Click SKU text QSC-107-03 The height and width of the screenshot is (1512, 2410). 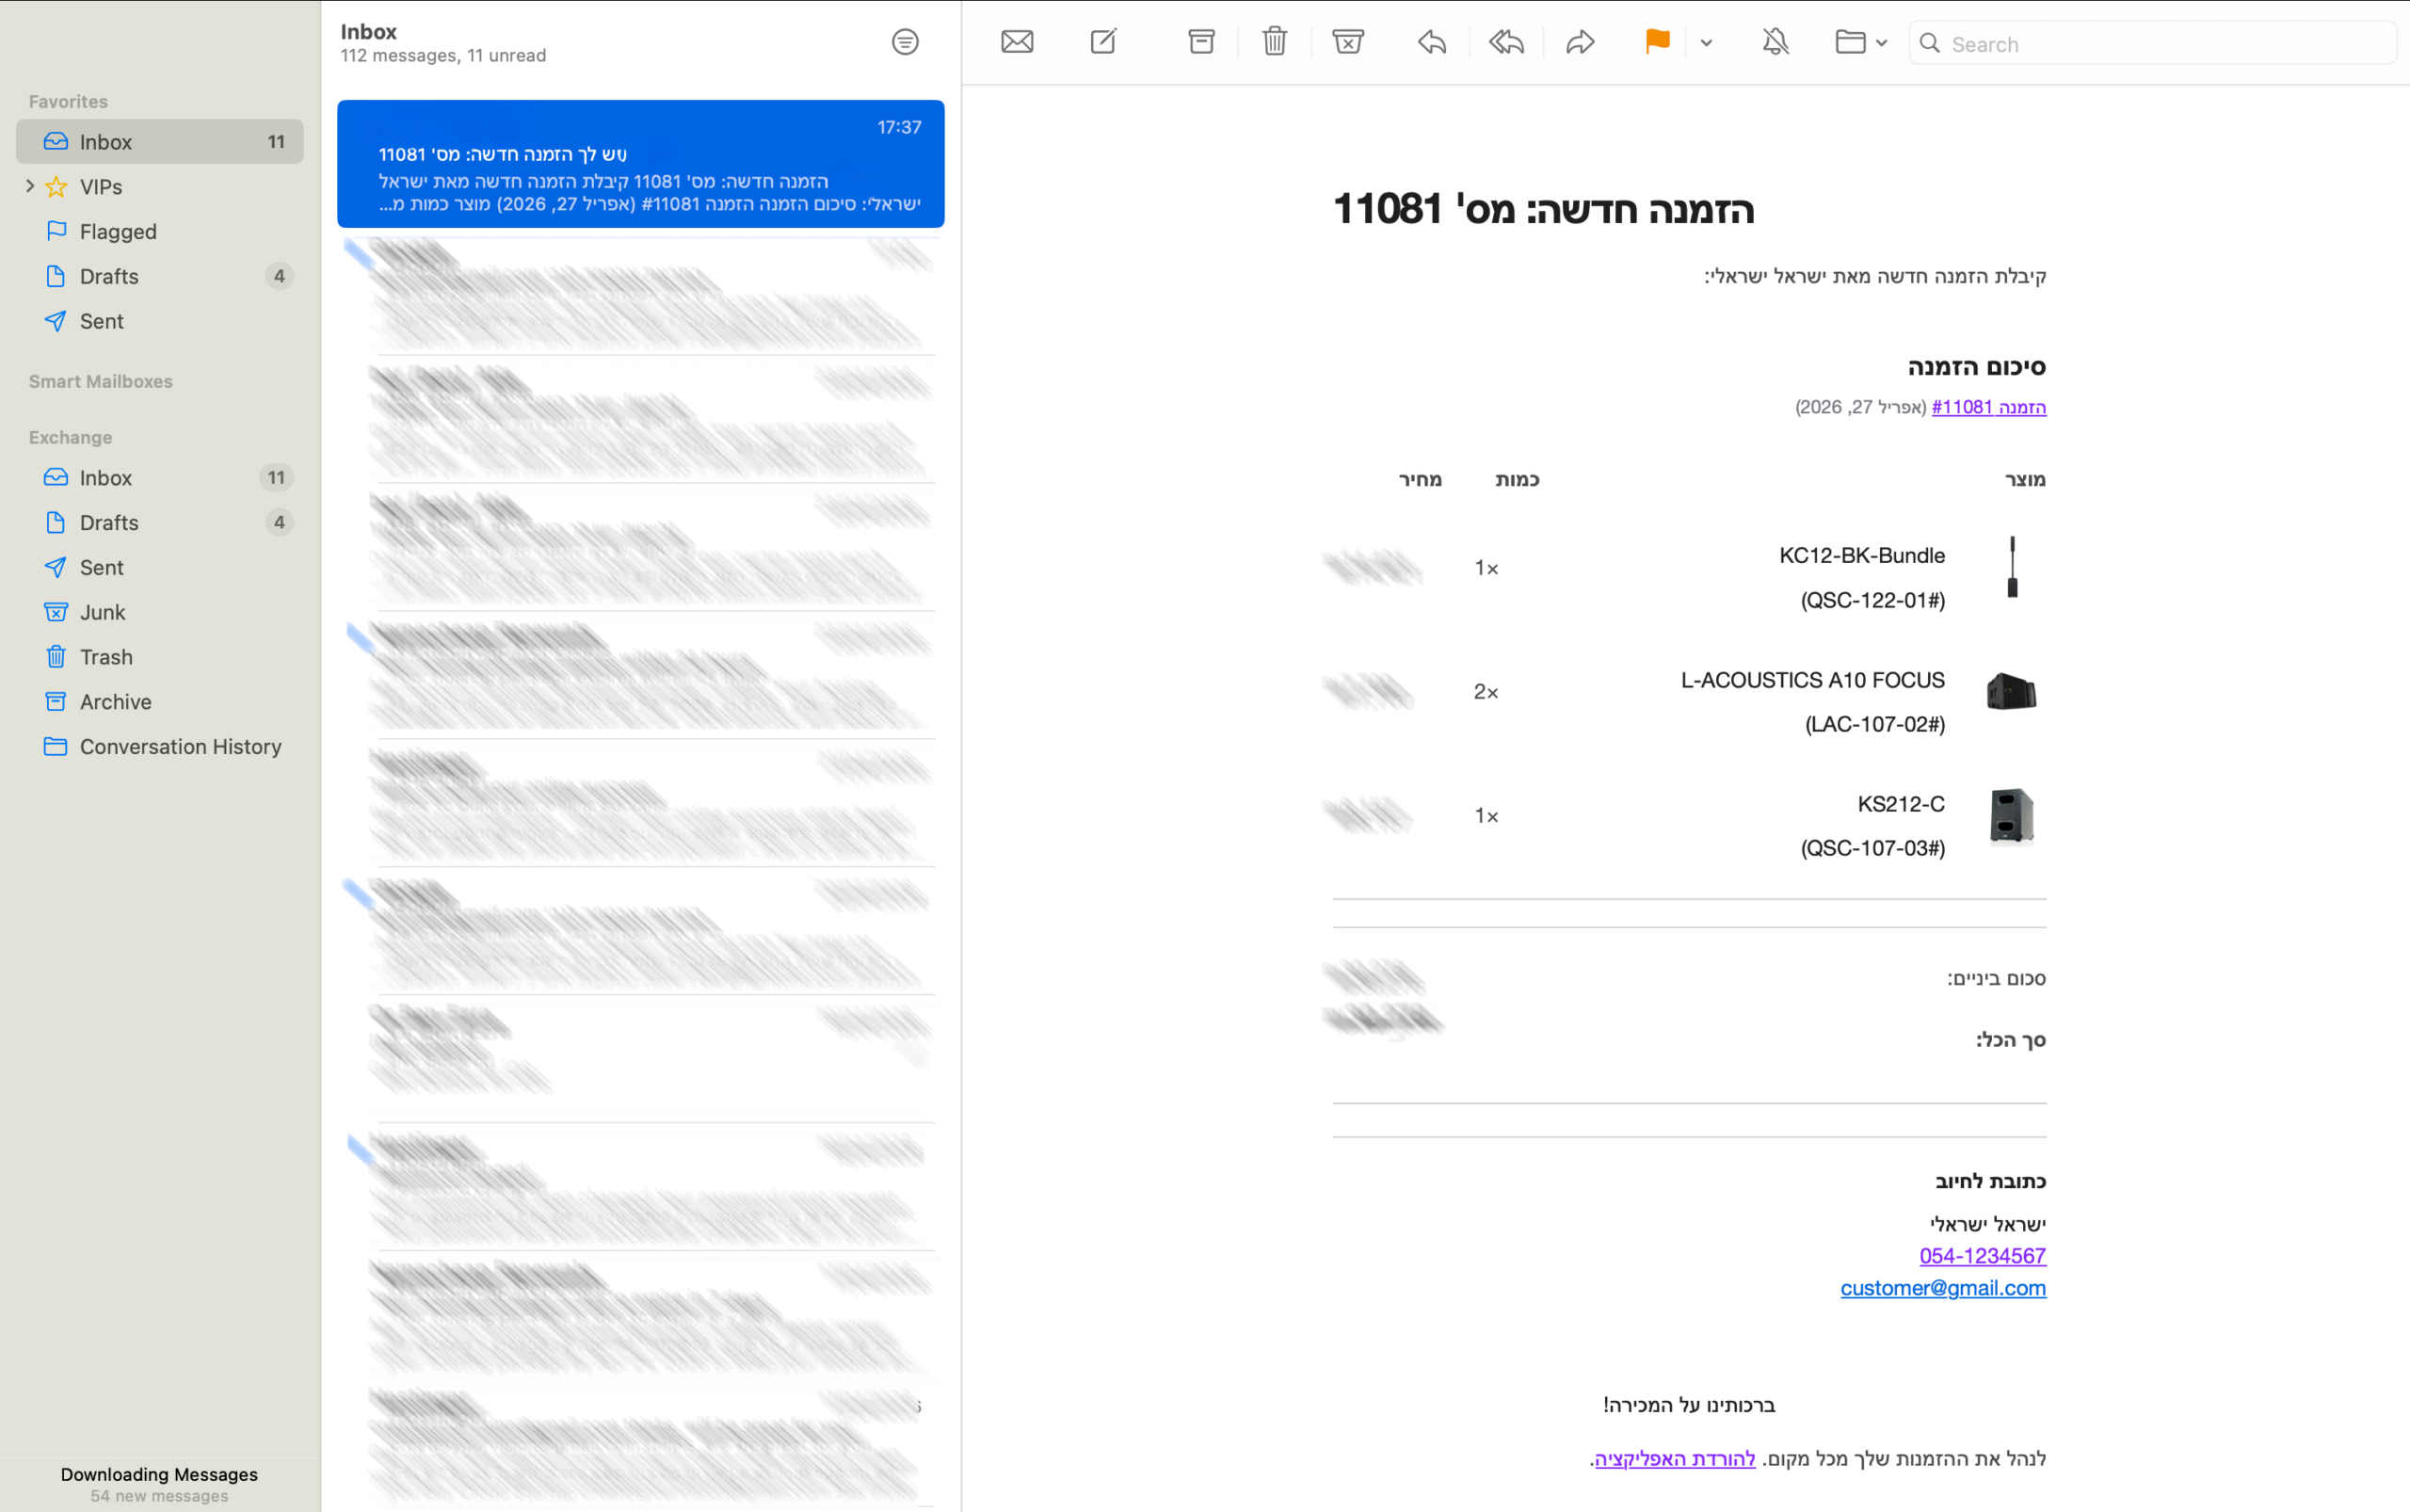tap(1872, 848)
